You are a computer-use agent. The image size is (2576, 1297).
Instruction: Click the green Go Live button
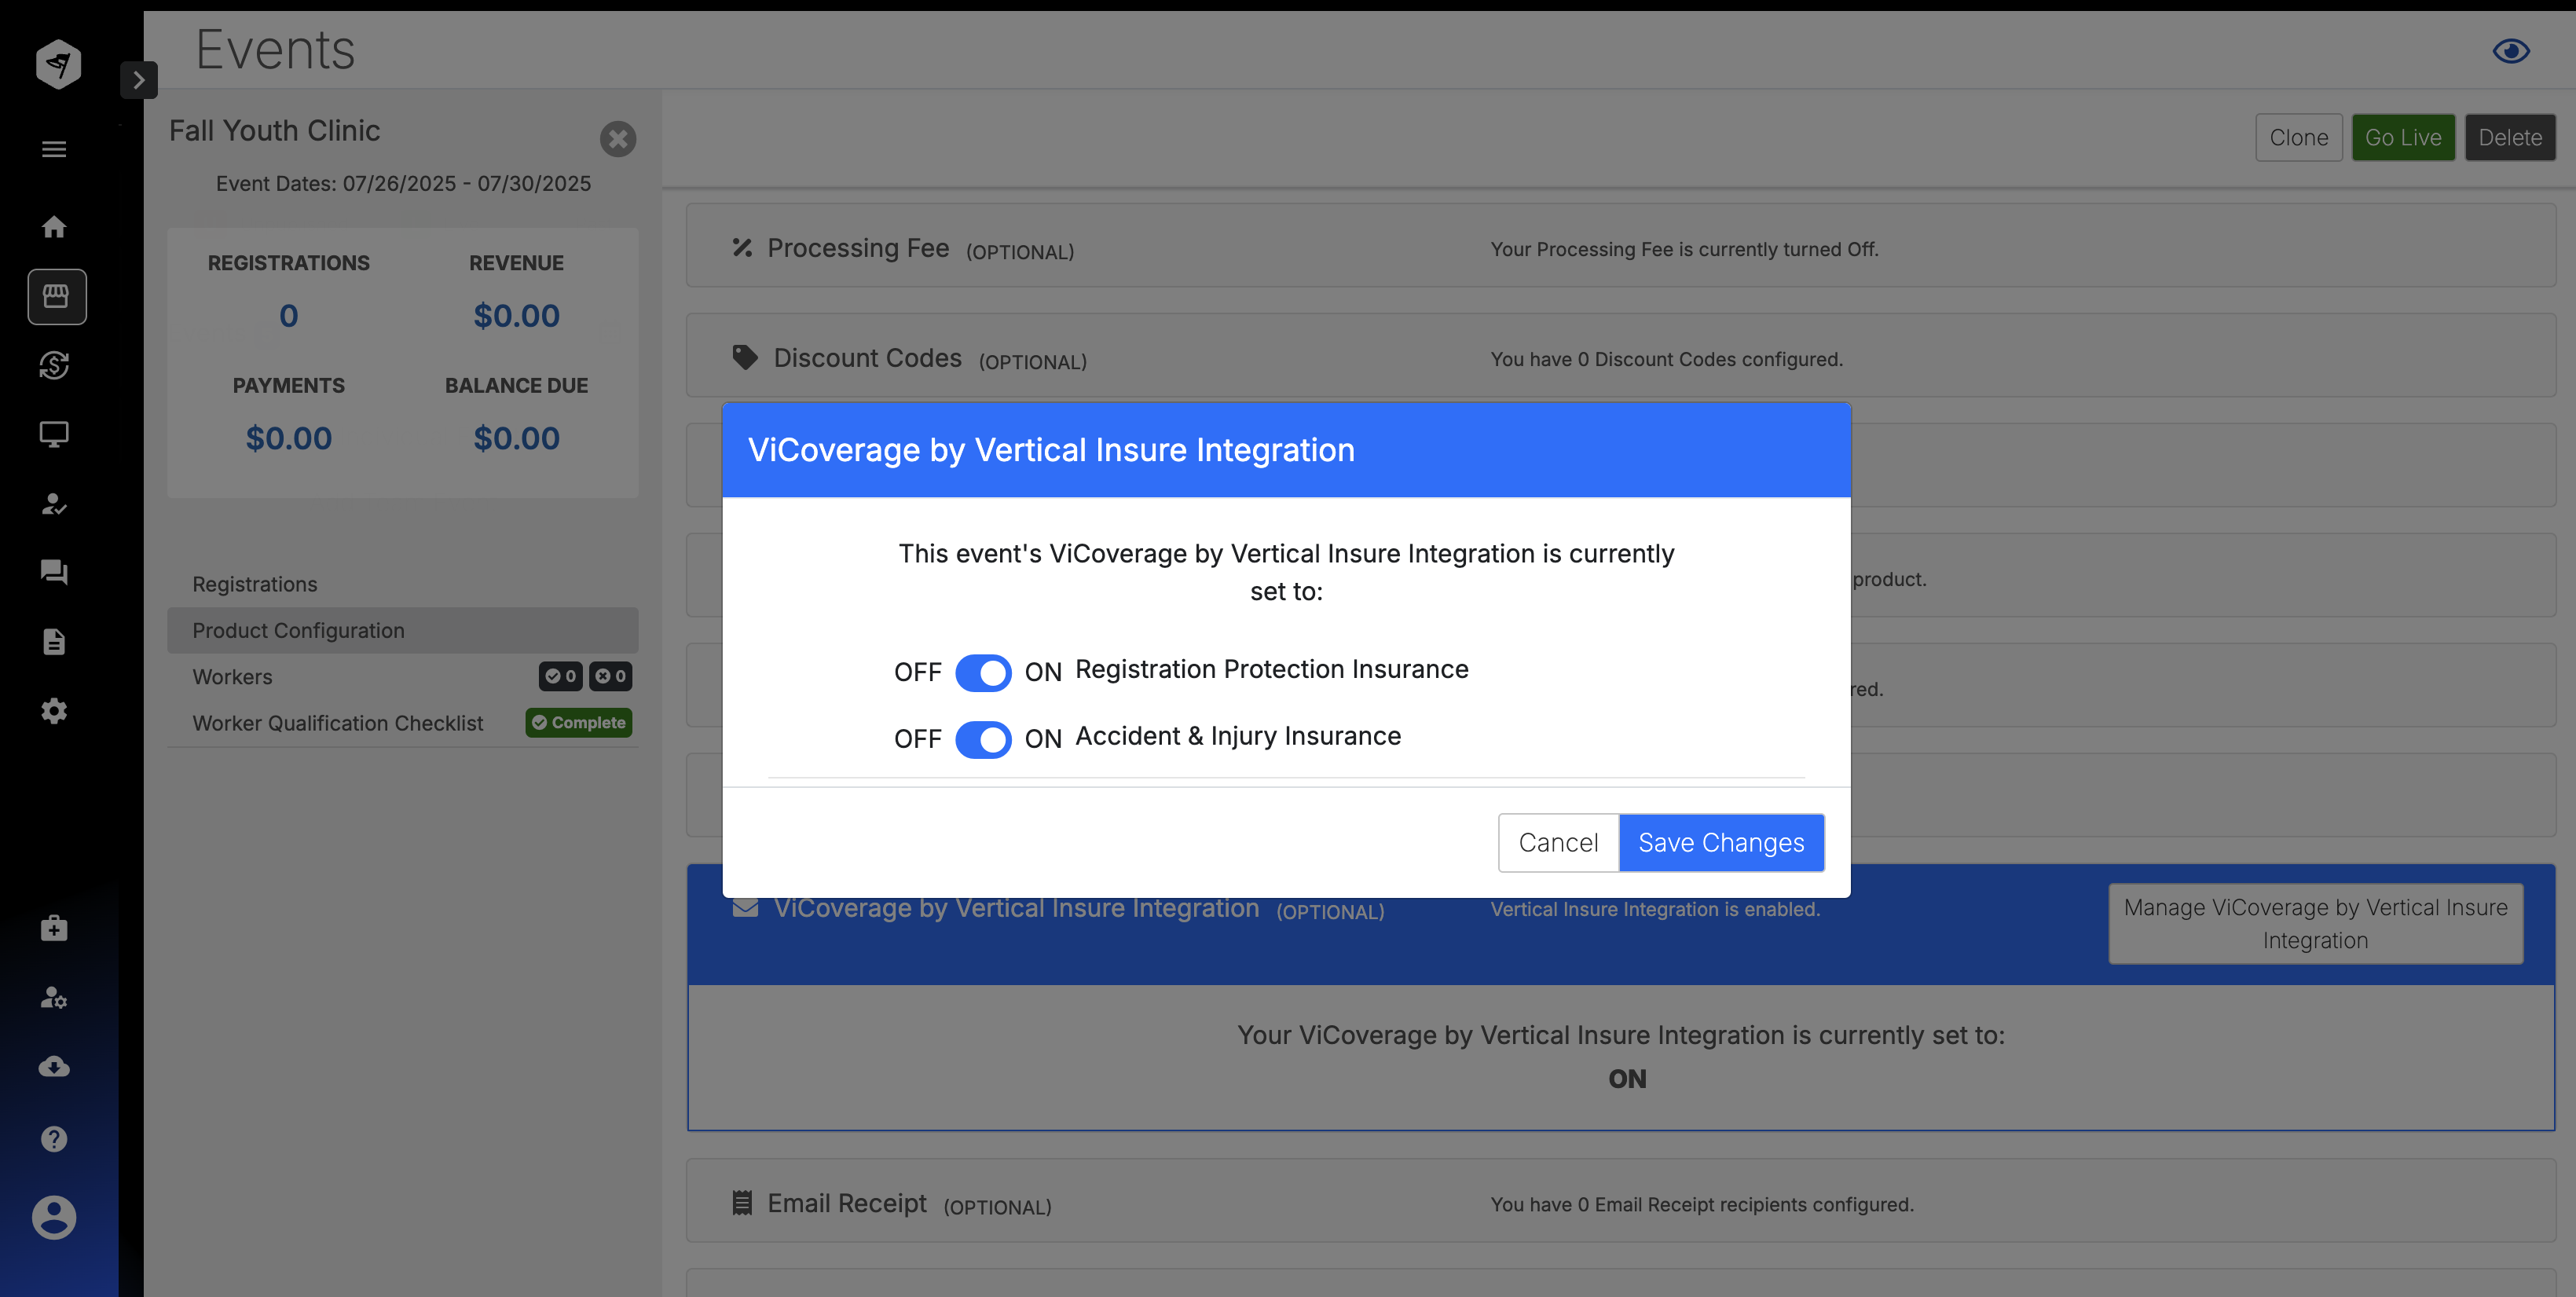[2403, 138]
